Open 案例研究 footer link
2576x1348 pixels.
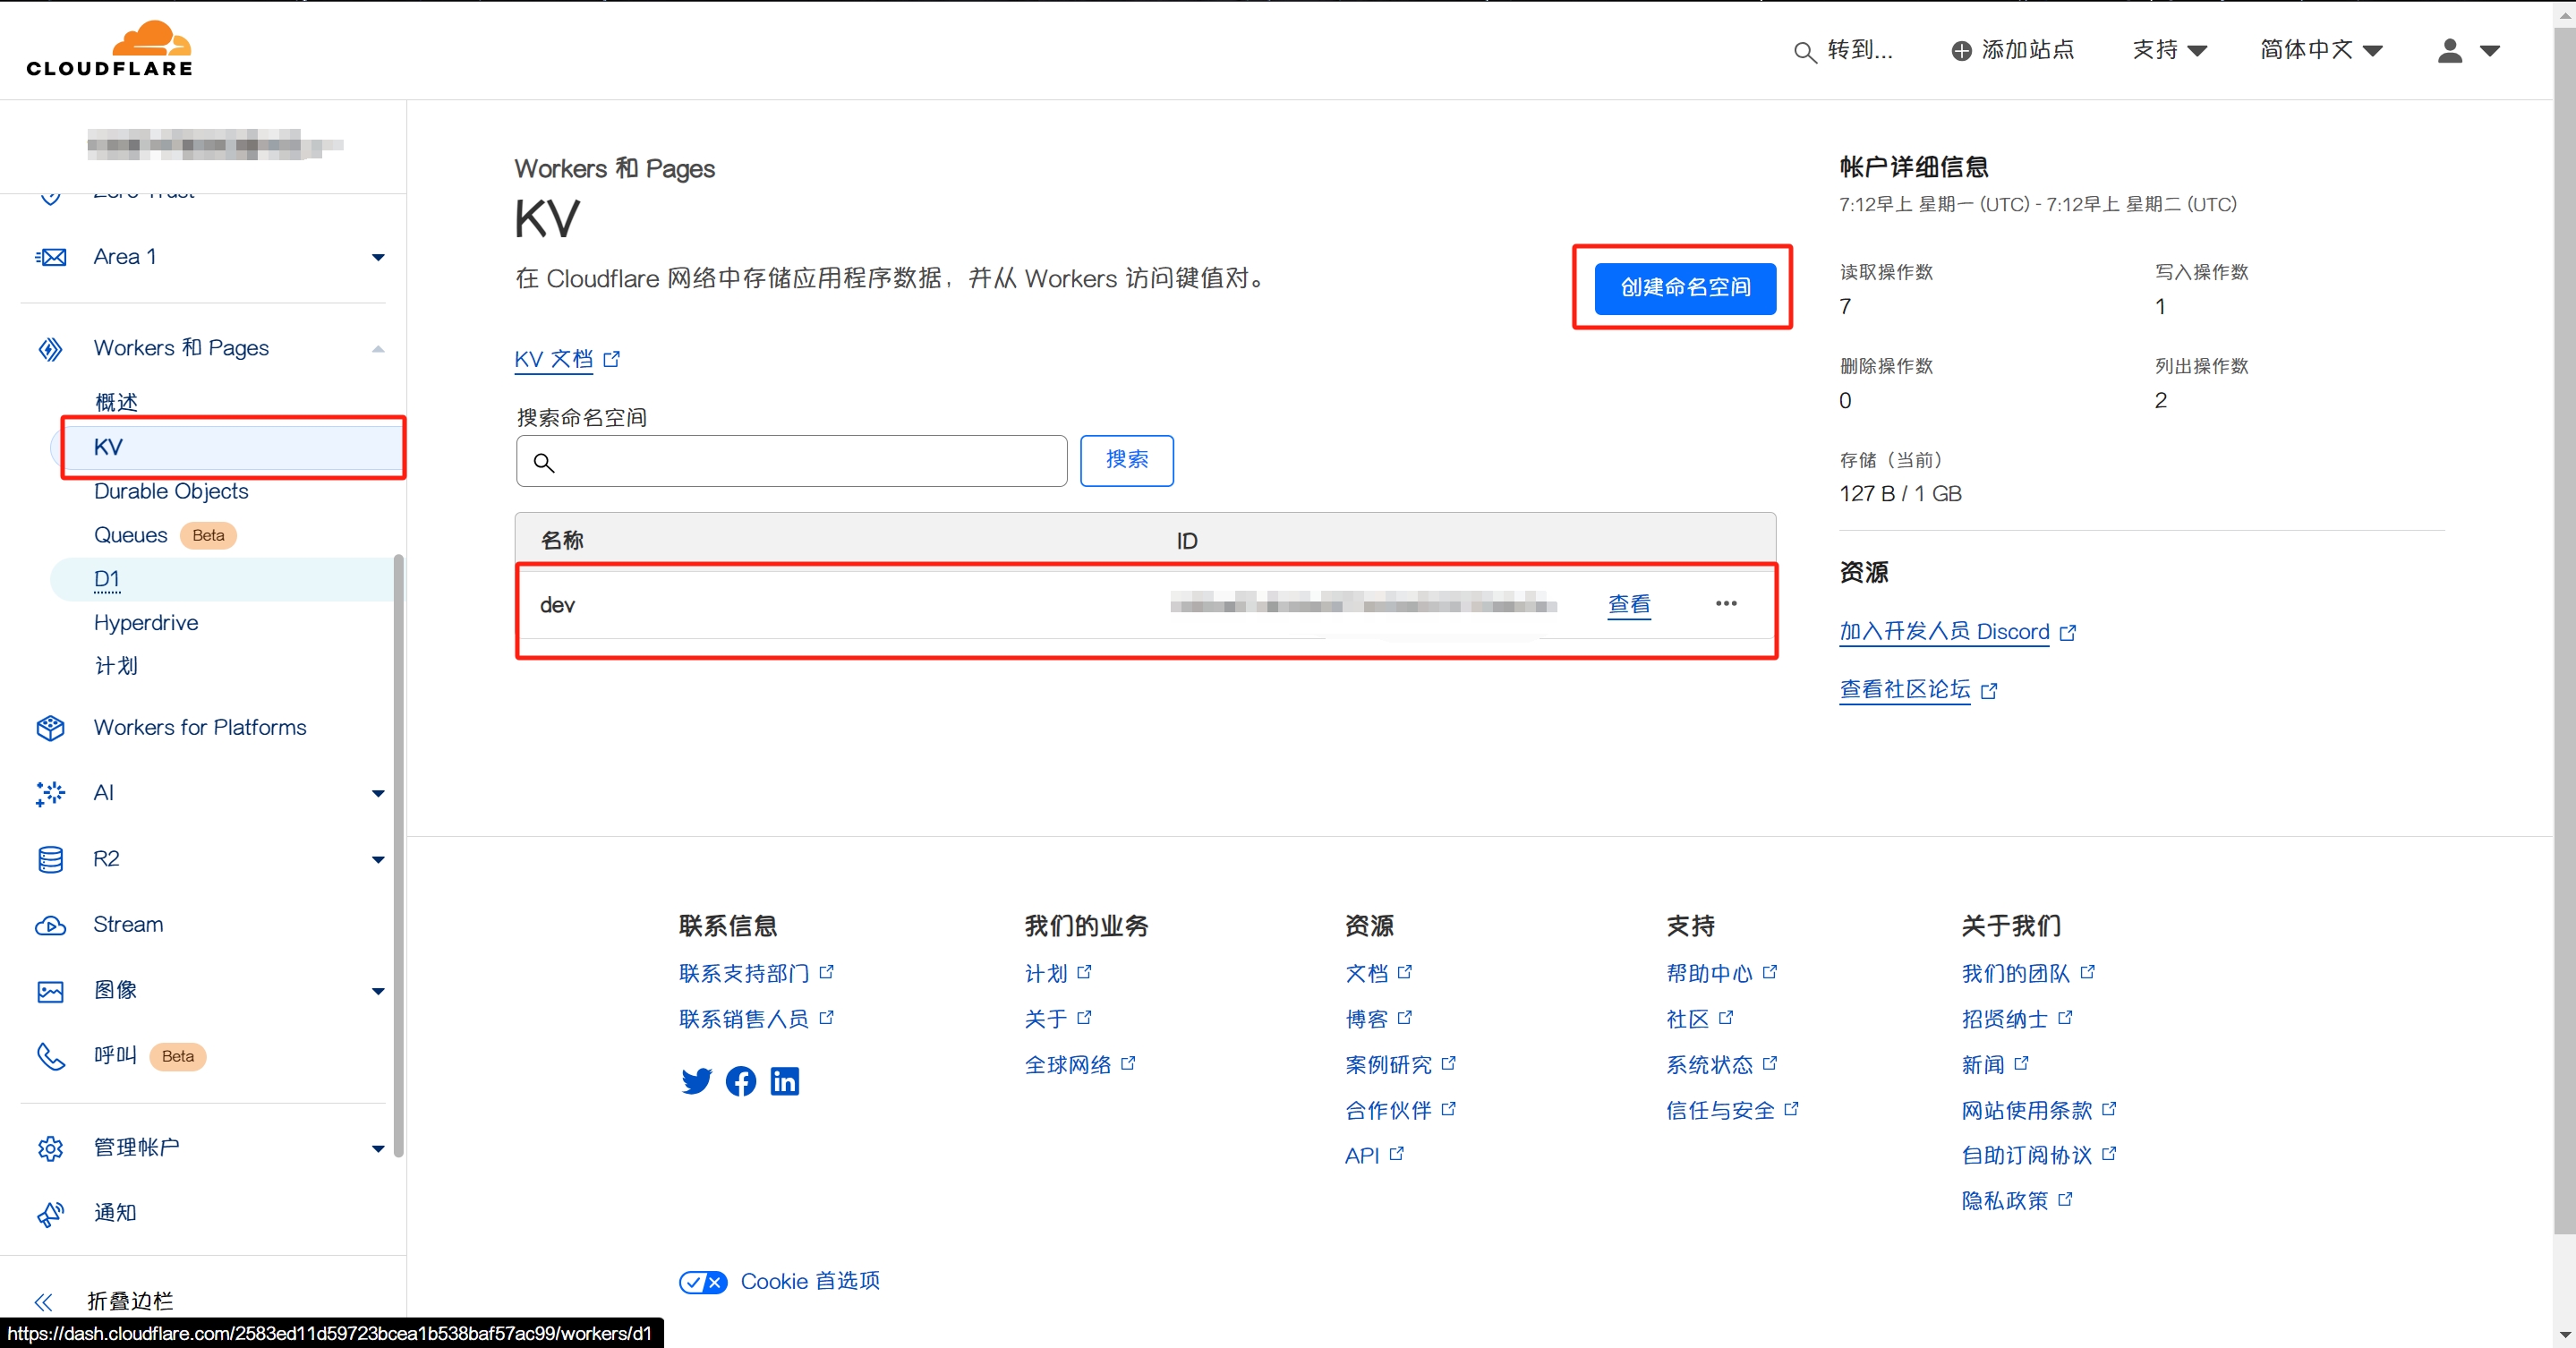click(1389, 1065)
